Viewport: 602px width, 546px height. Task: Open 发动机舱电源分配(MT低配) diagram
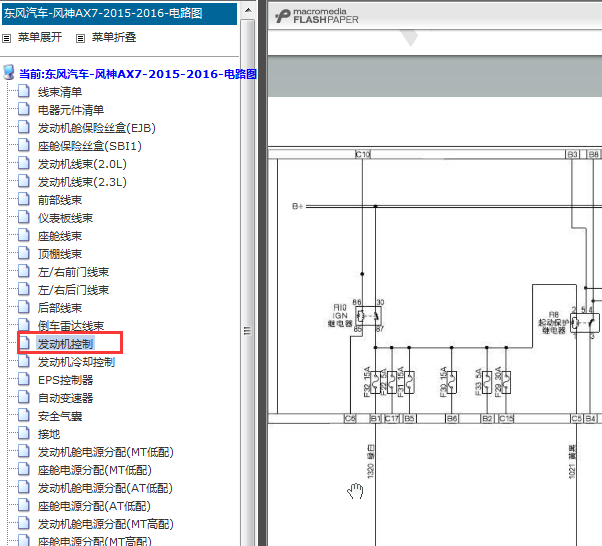[106, 452]
